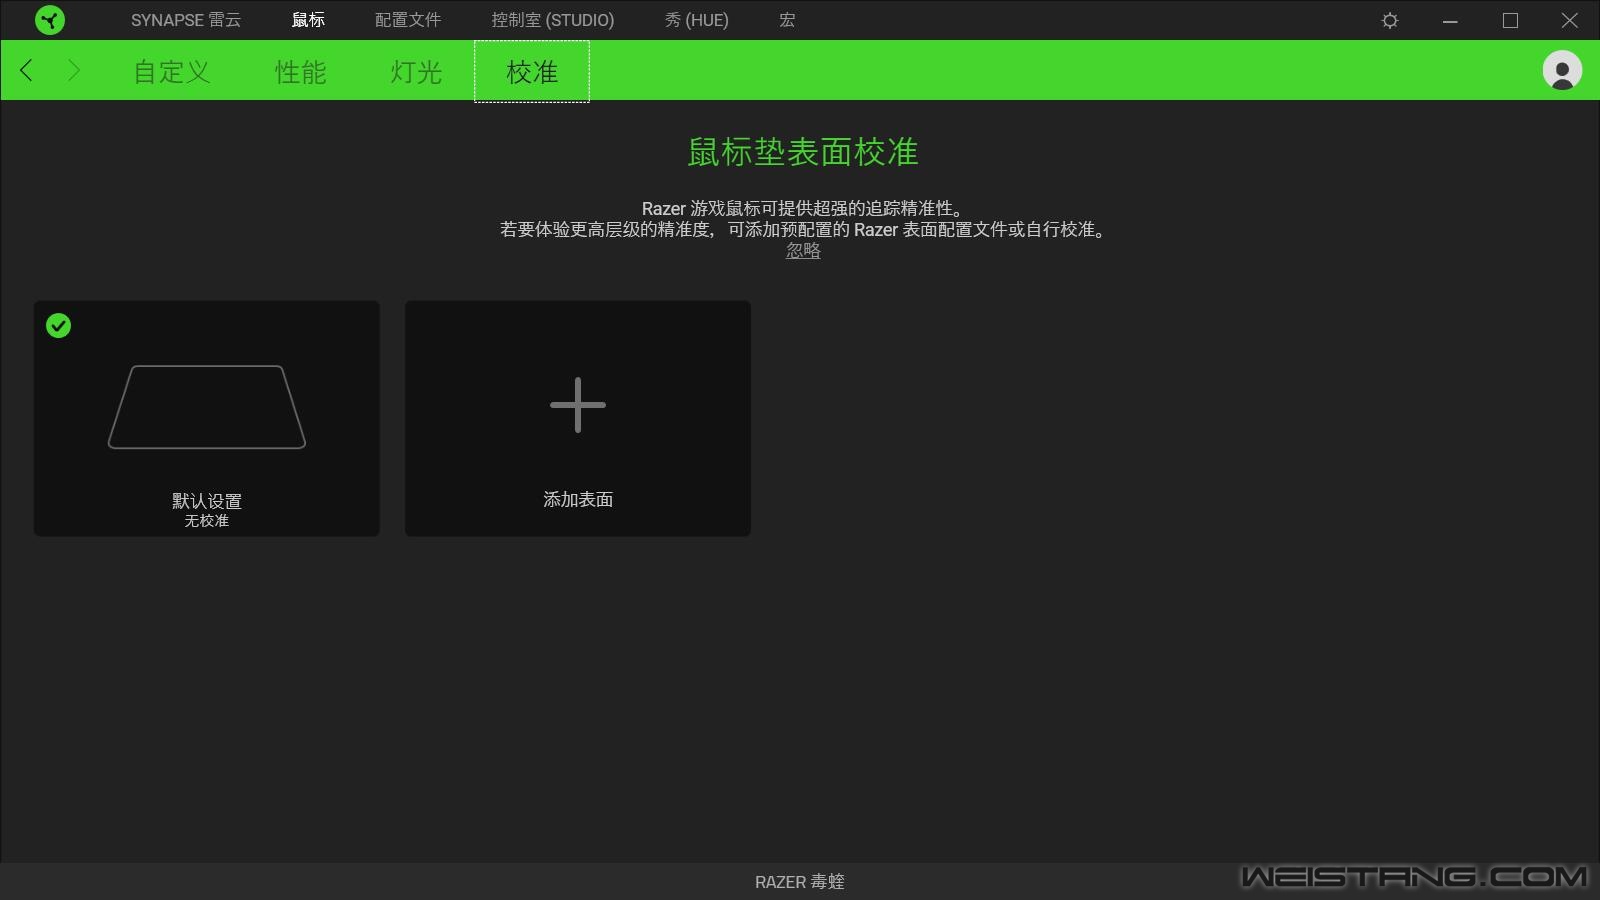Viewport: 1600px width, 900px height.
Task: Toggle the green checkmark on default card
Action: [59, 326]
